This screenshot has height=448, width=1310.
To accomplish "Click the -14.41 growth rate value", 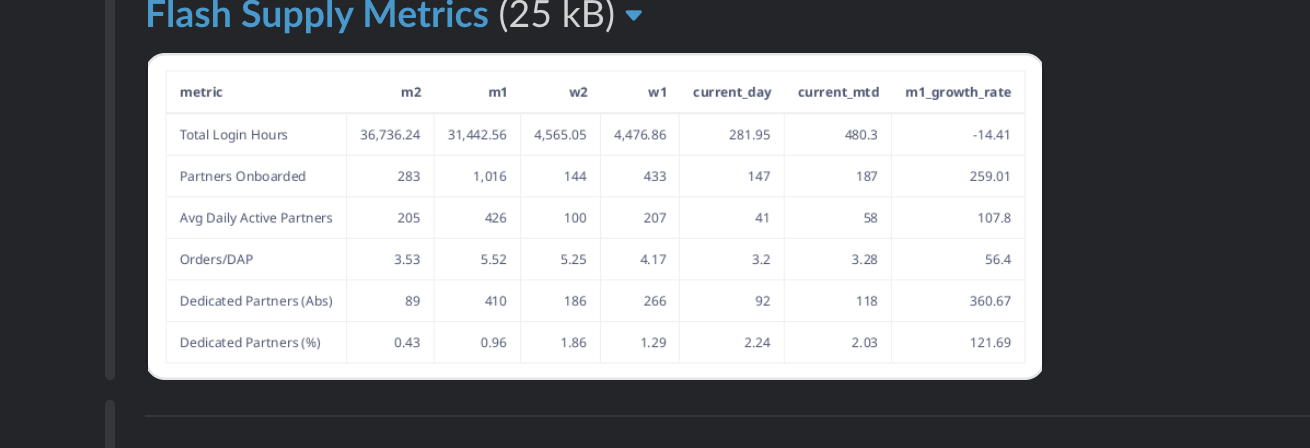I will [x=991, y=135].
